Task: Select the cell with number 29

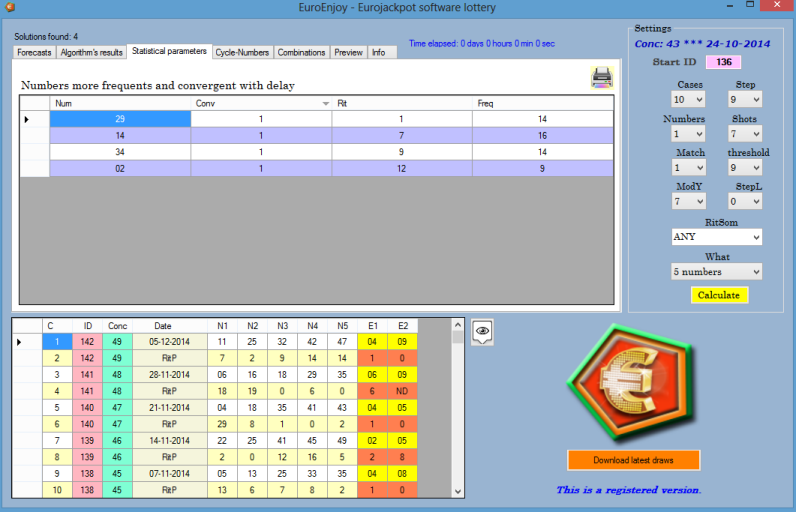Action: pyautogui.click(x=120, y=119)
